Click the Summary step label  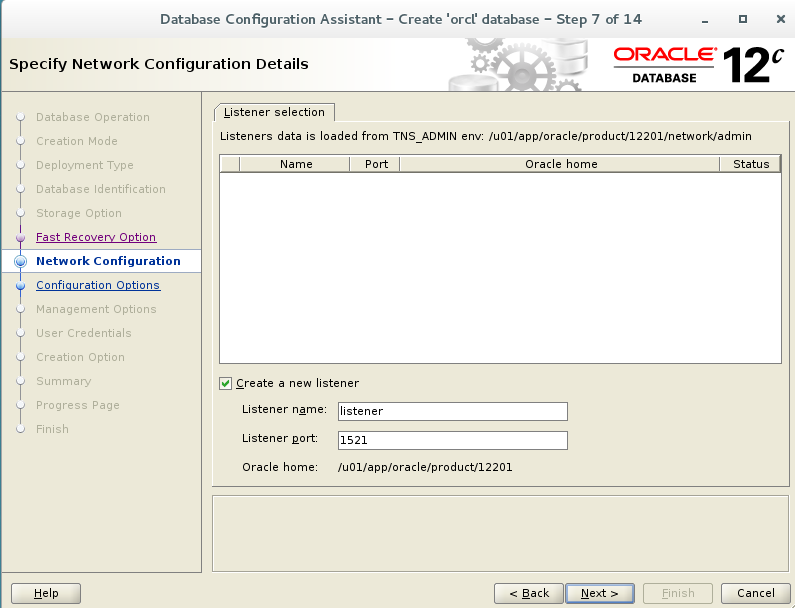tap(63, 381)
